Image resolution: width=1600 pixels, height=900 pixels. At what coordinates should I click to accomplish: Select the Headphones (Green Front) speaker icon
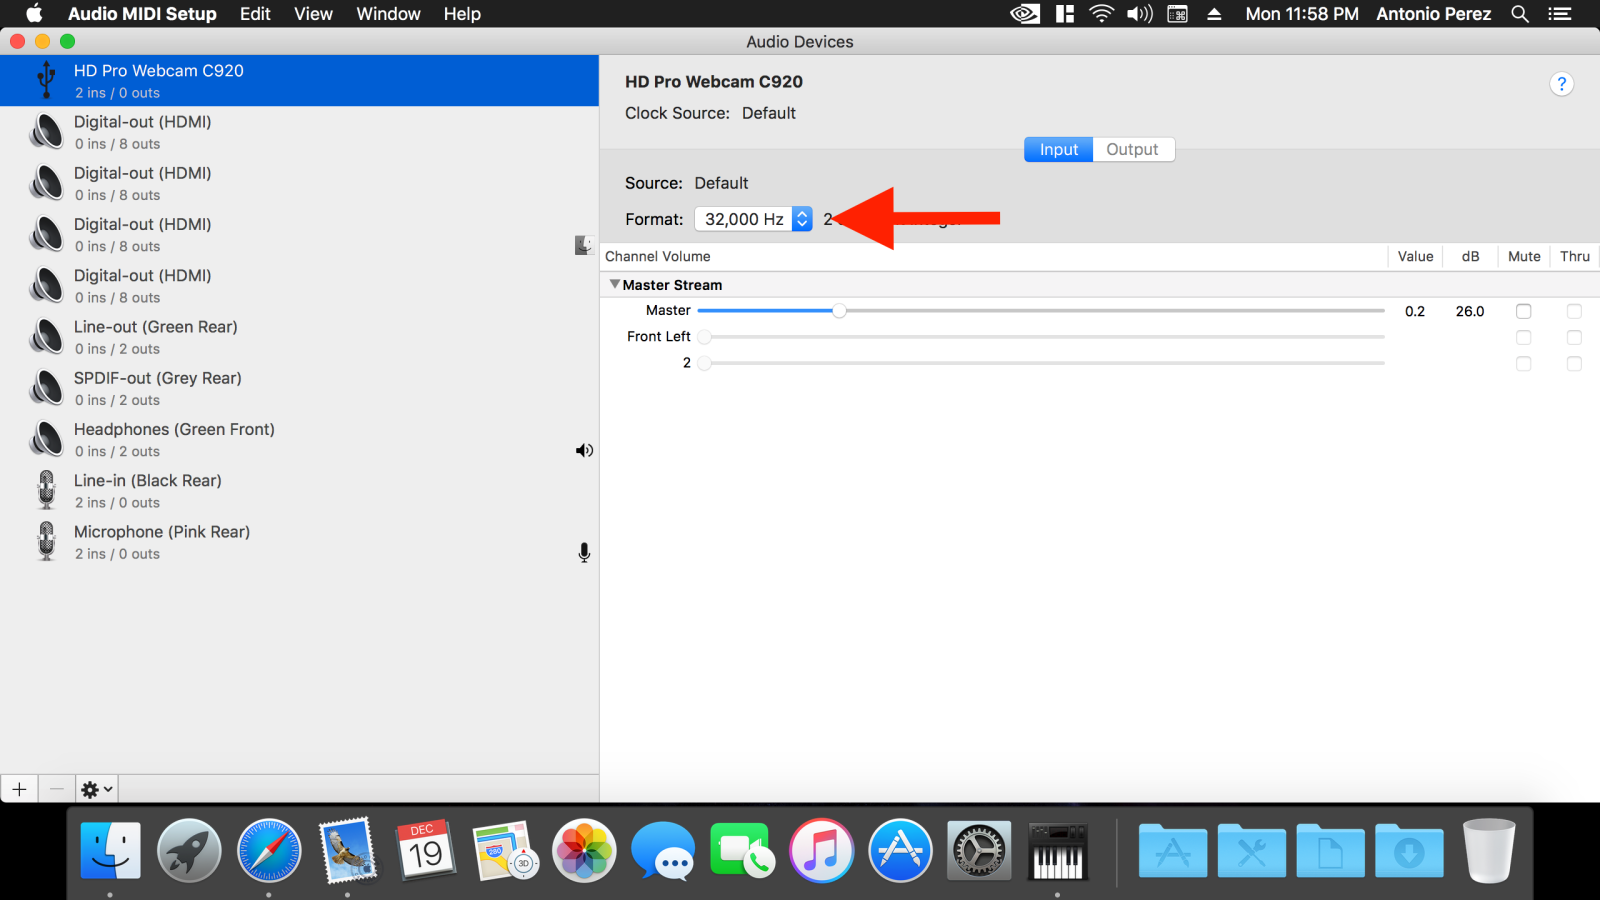[46, 439]
